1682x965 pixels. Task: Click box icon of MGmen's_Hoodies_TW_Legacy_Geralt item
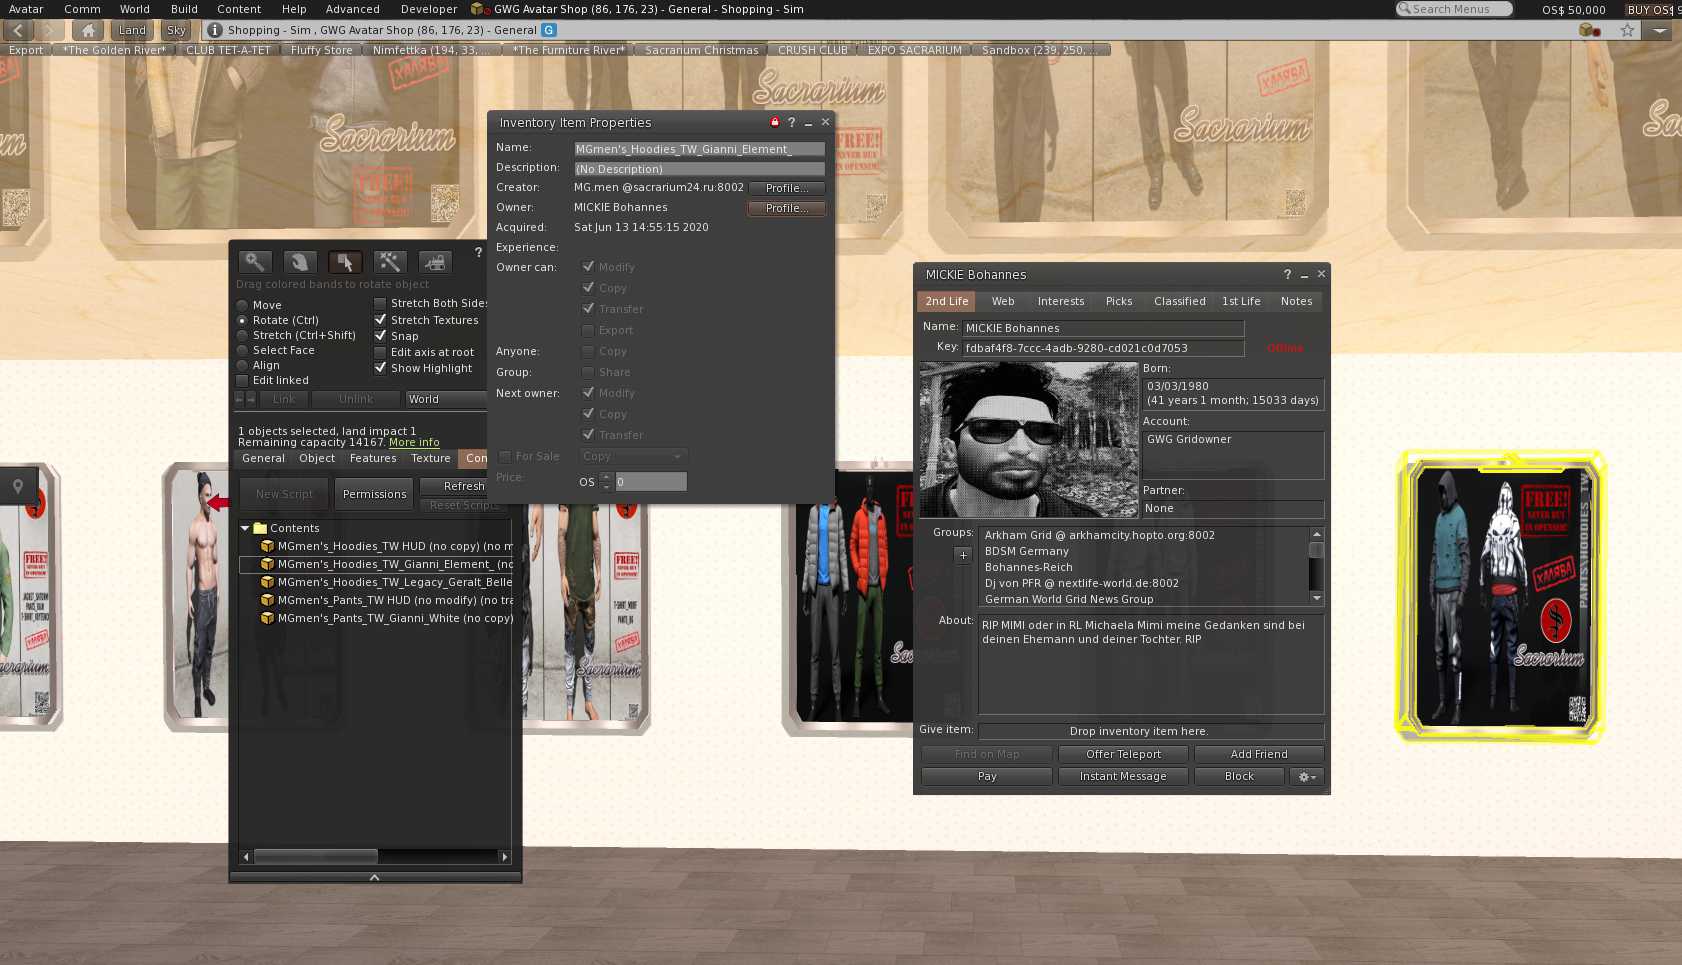click(x=267, y=582)
